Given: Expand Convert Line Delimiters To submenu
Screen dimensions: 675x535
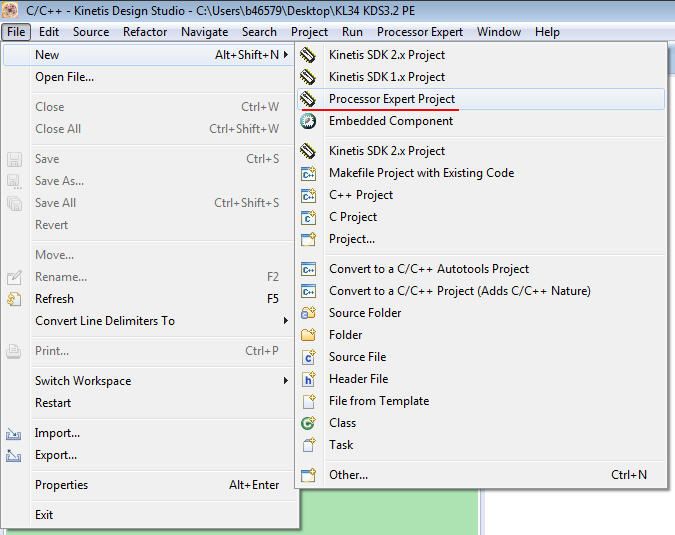Looking at the screenshot, I should pyautogui.click(x=286, y=321).
